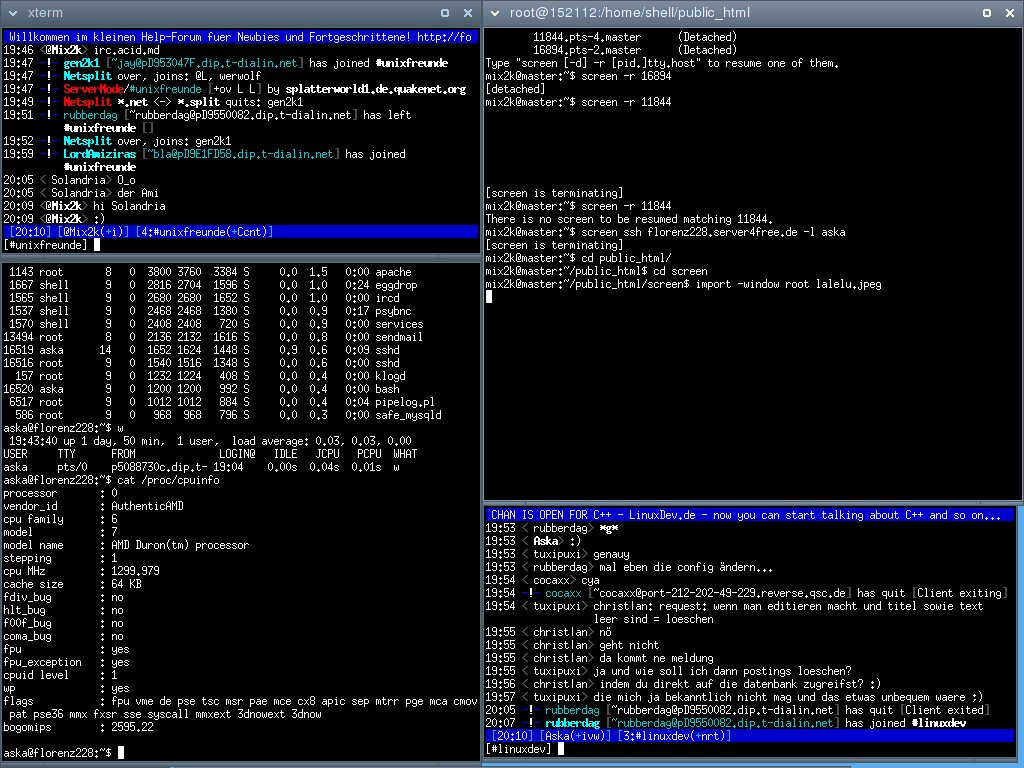The image size is (1024, 768).
Task: Click the root@152112:/home/shell/public_html title
Action: [629, 13]
